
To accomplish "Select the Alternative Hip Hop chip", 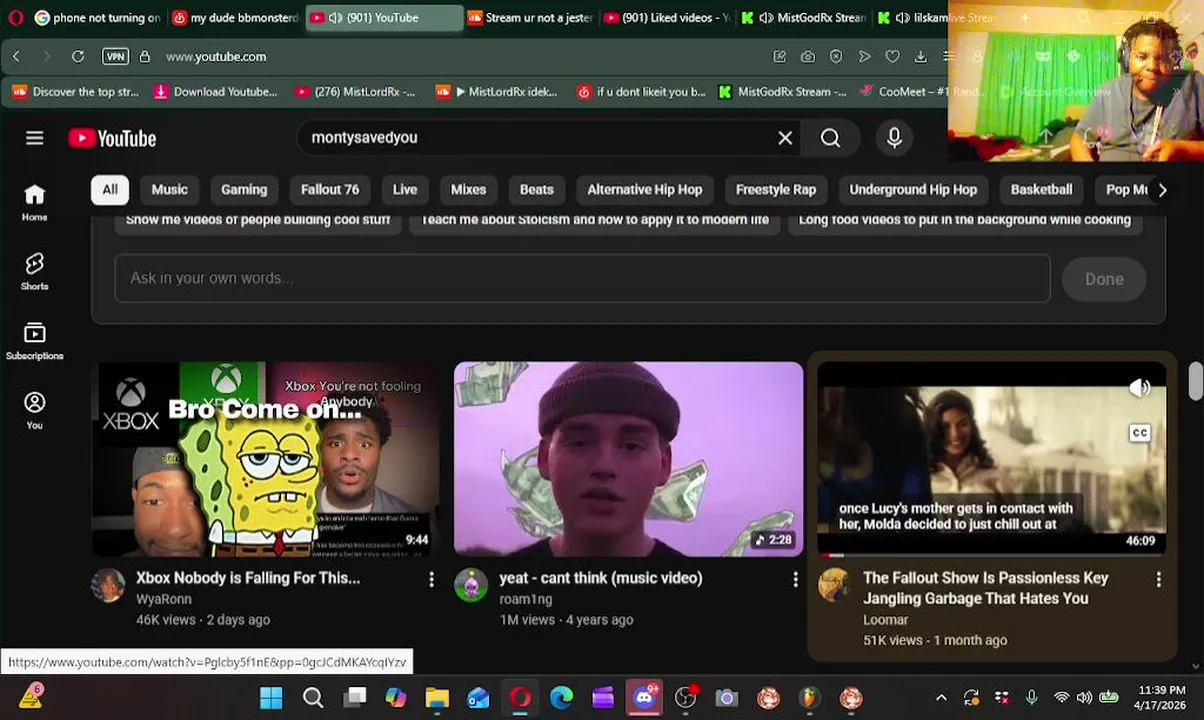I will click(645, 189).
